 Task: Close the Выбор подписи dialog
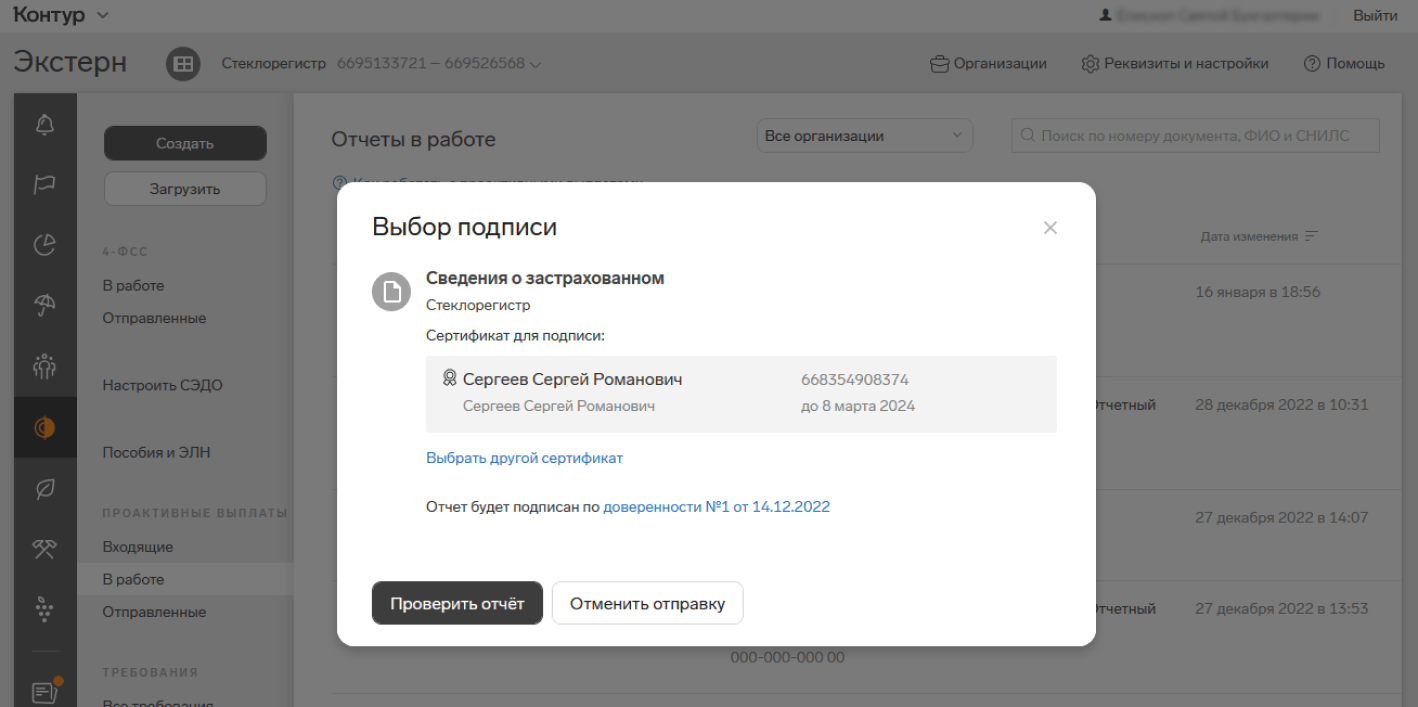coord(1050,228)
